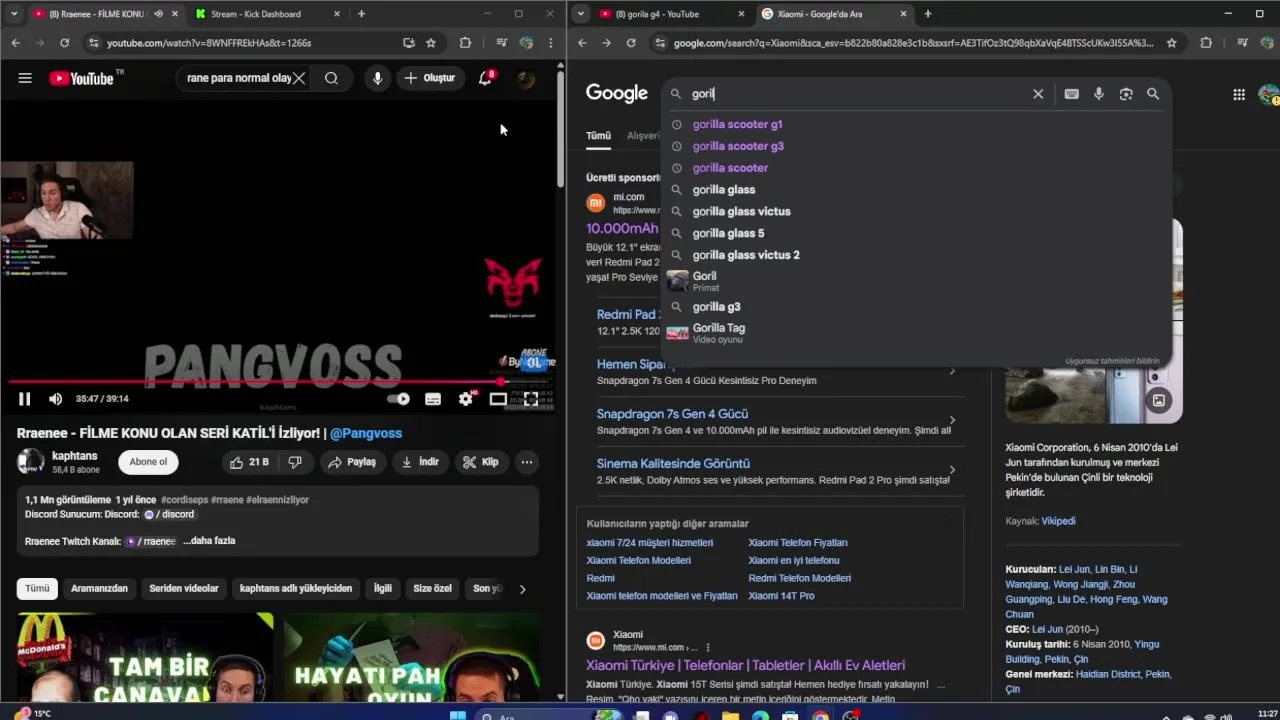Open YouTube account avatar menu
Image resolution: width=1280 pixels, height=720 pixels.
pos(526,79)
